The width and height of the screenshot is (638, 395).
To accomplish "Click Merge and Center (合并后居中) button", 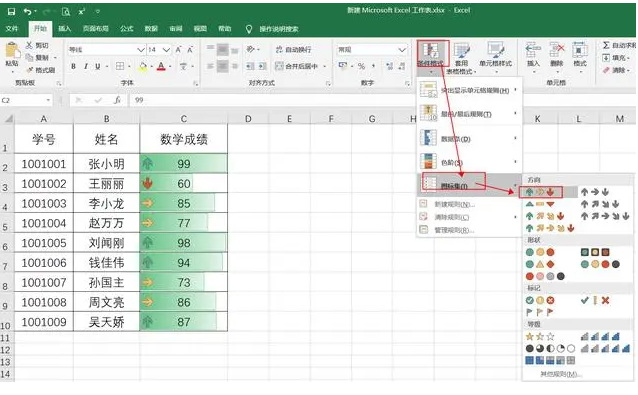I will [x=297, y=66].
